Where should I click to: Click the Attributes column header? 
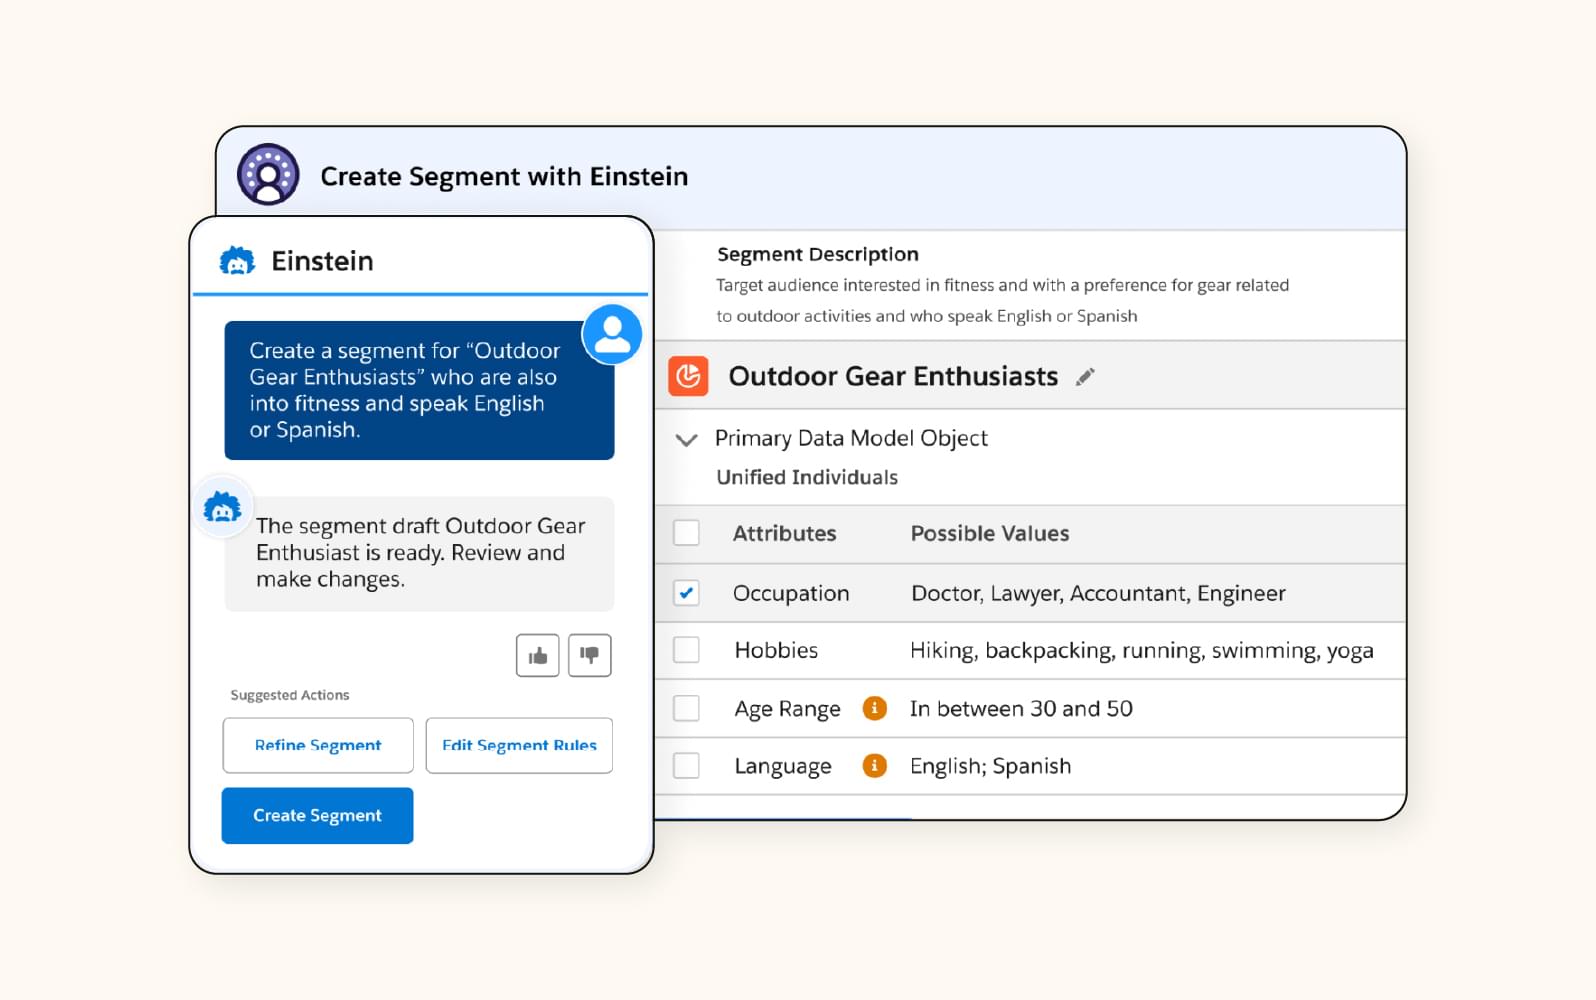coord(784,534)
